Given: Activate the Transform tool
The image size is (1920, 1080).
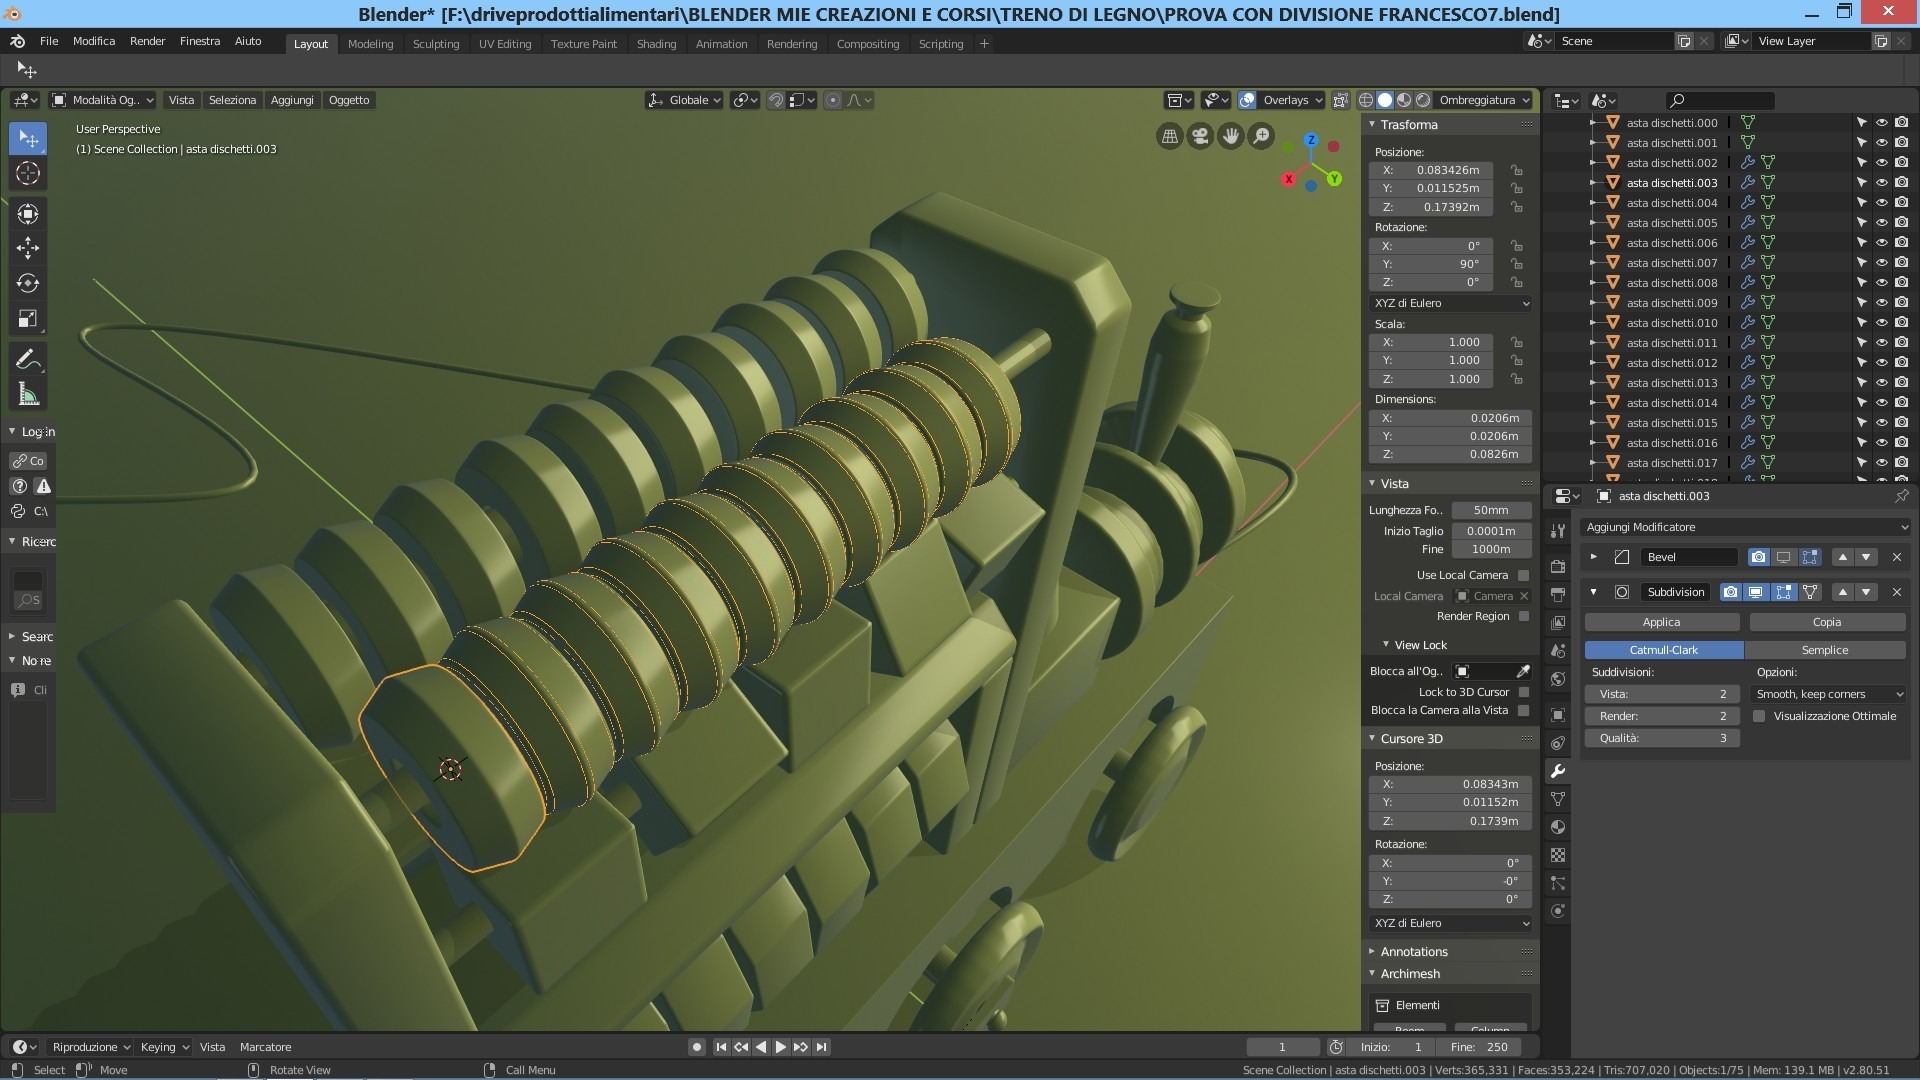Looking at the screenshot, I should point(28,213).
